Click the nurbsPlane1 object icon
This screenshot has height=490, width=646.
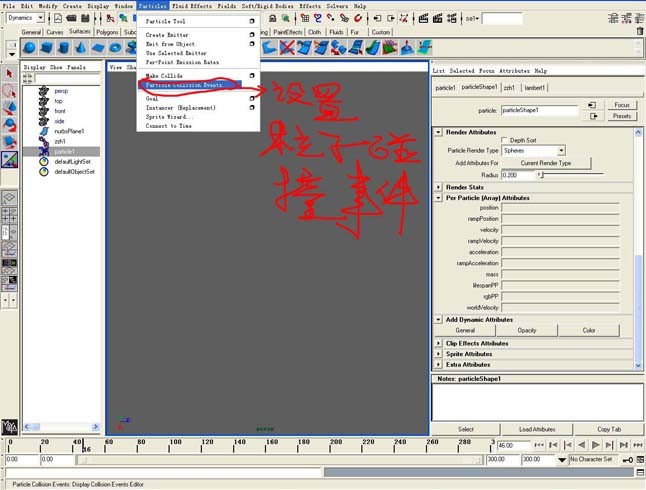(44, 131)
